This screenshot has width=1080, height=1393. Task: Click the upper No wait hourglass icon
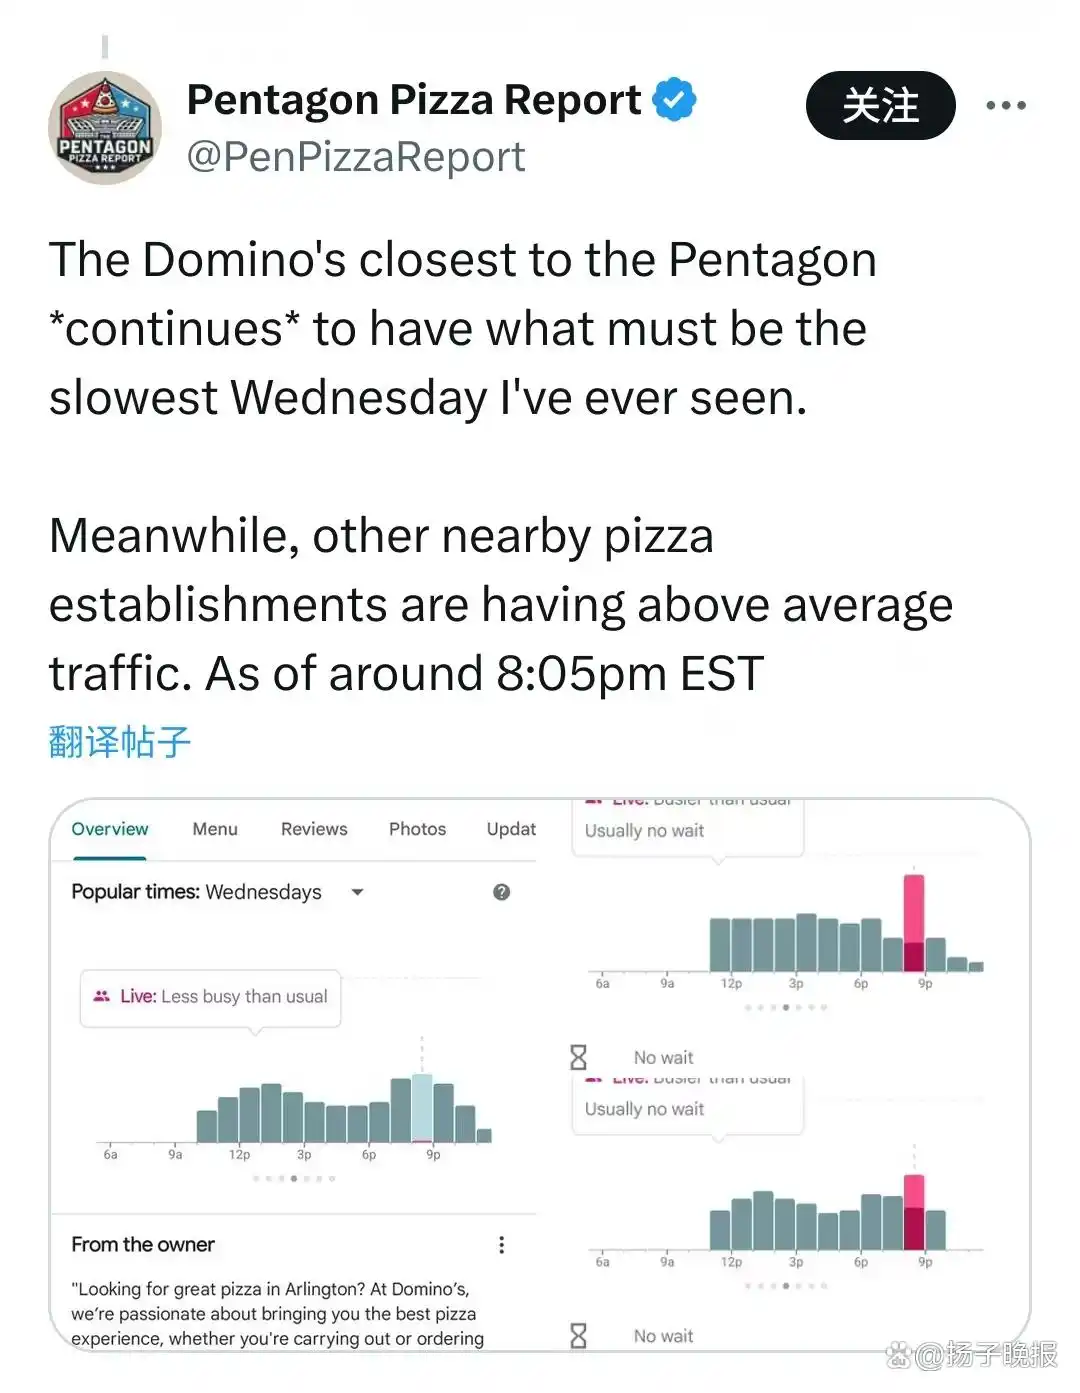(578, 1057)
